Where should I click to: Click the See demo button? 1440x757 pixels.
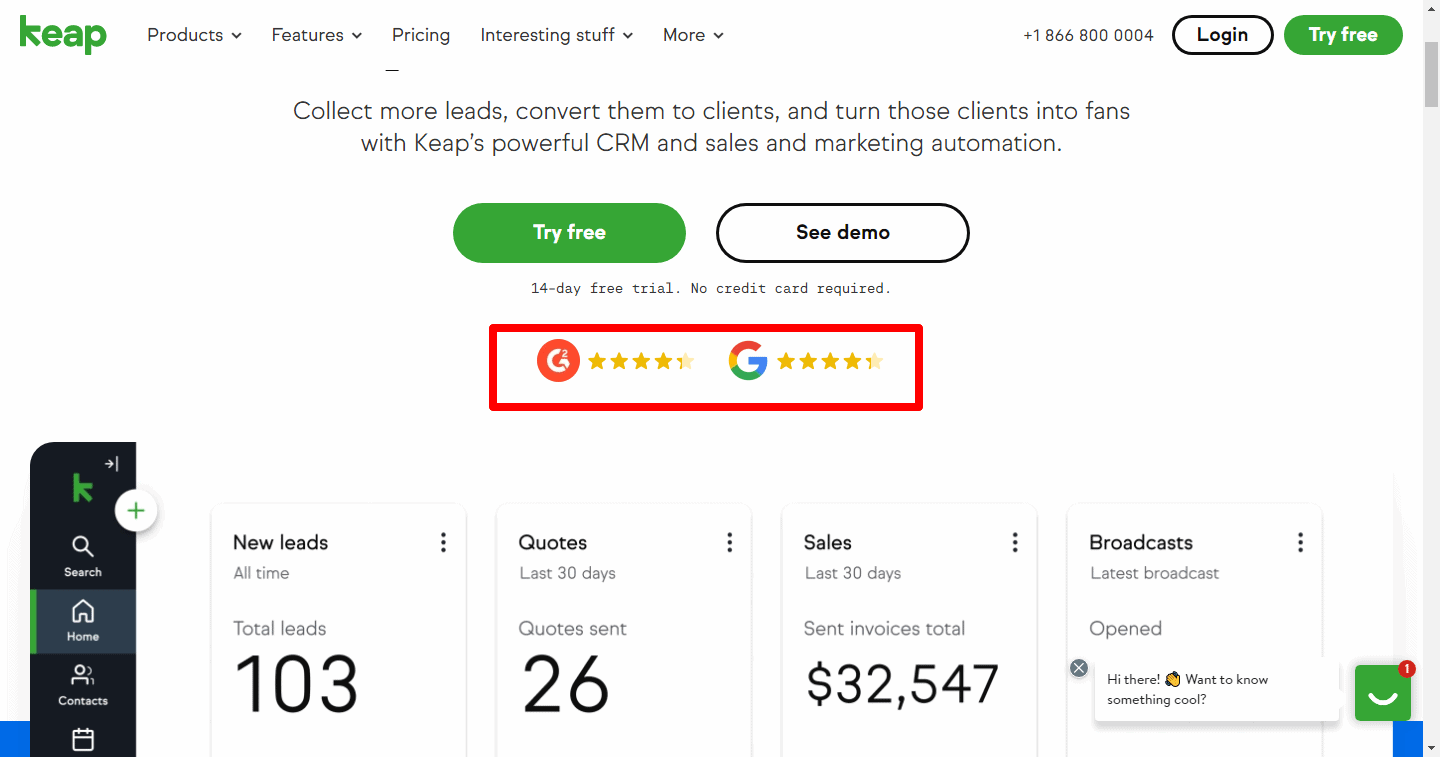point(842,232)
